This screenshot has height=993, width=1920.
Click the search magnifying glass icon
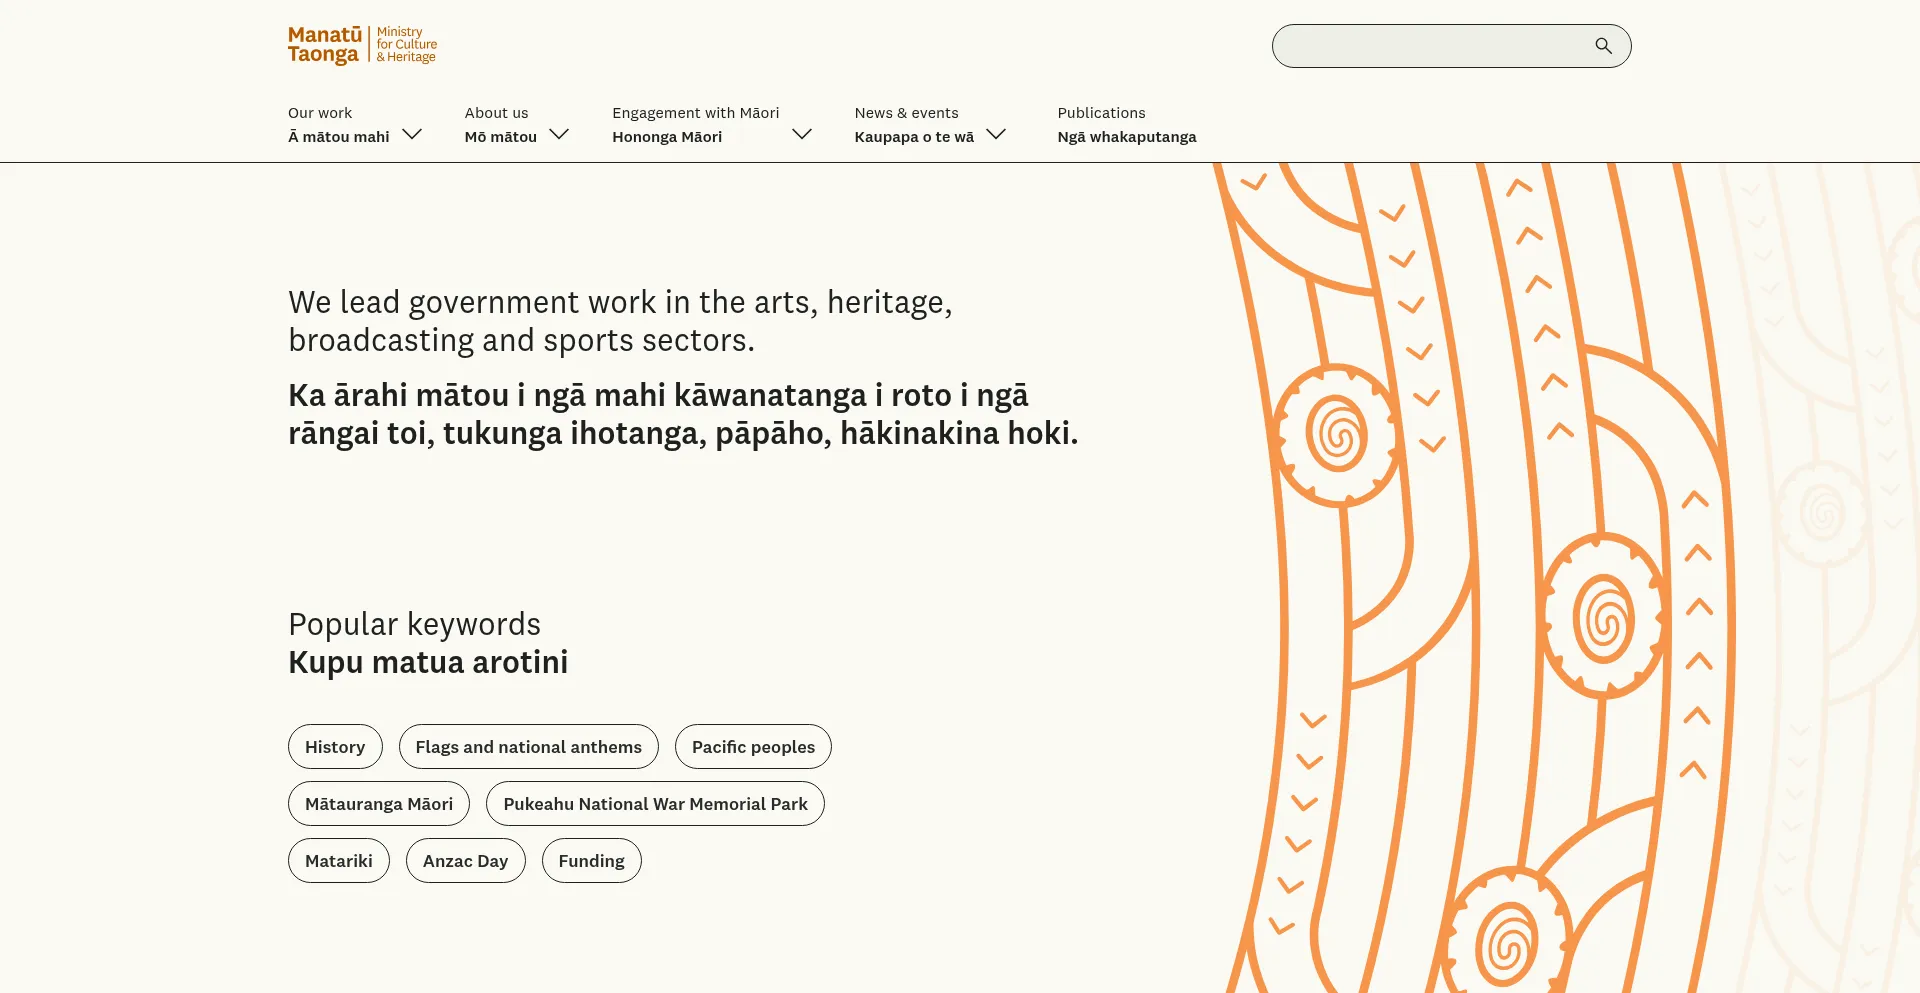(x=1603, y=46)
